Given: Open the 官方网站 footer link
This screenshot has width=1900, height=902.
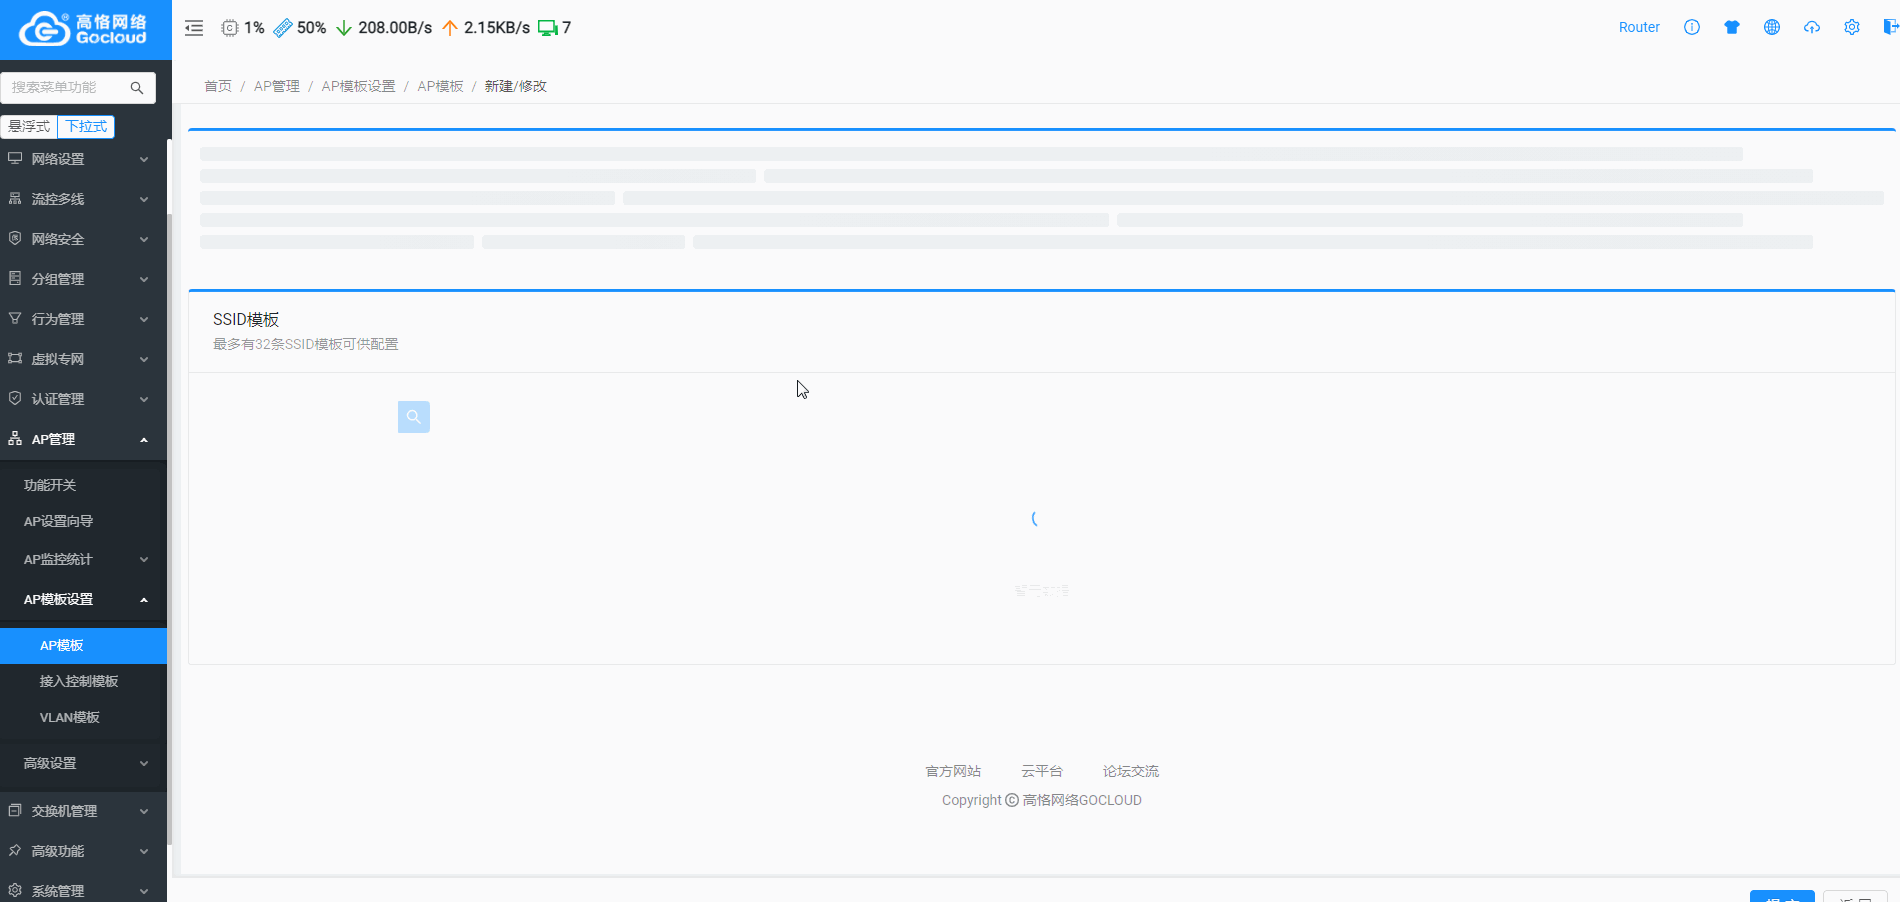Looking at the screenshot, I should 953,771.
